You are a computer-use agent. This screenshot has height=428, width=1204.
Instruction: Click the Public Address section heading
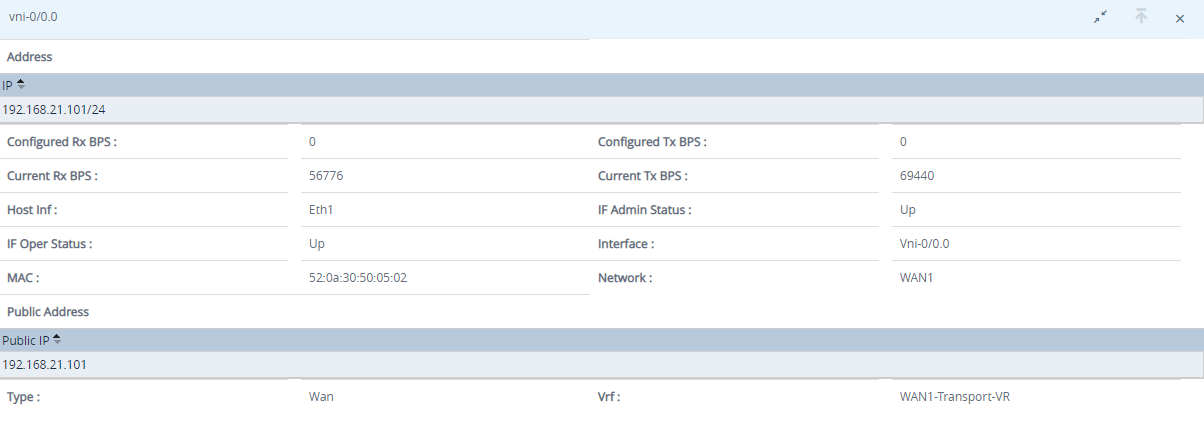[x=48, y=312]
